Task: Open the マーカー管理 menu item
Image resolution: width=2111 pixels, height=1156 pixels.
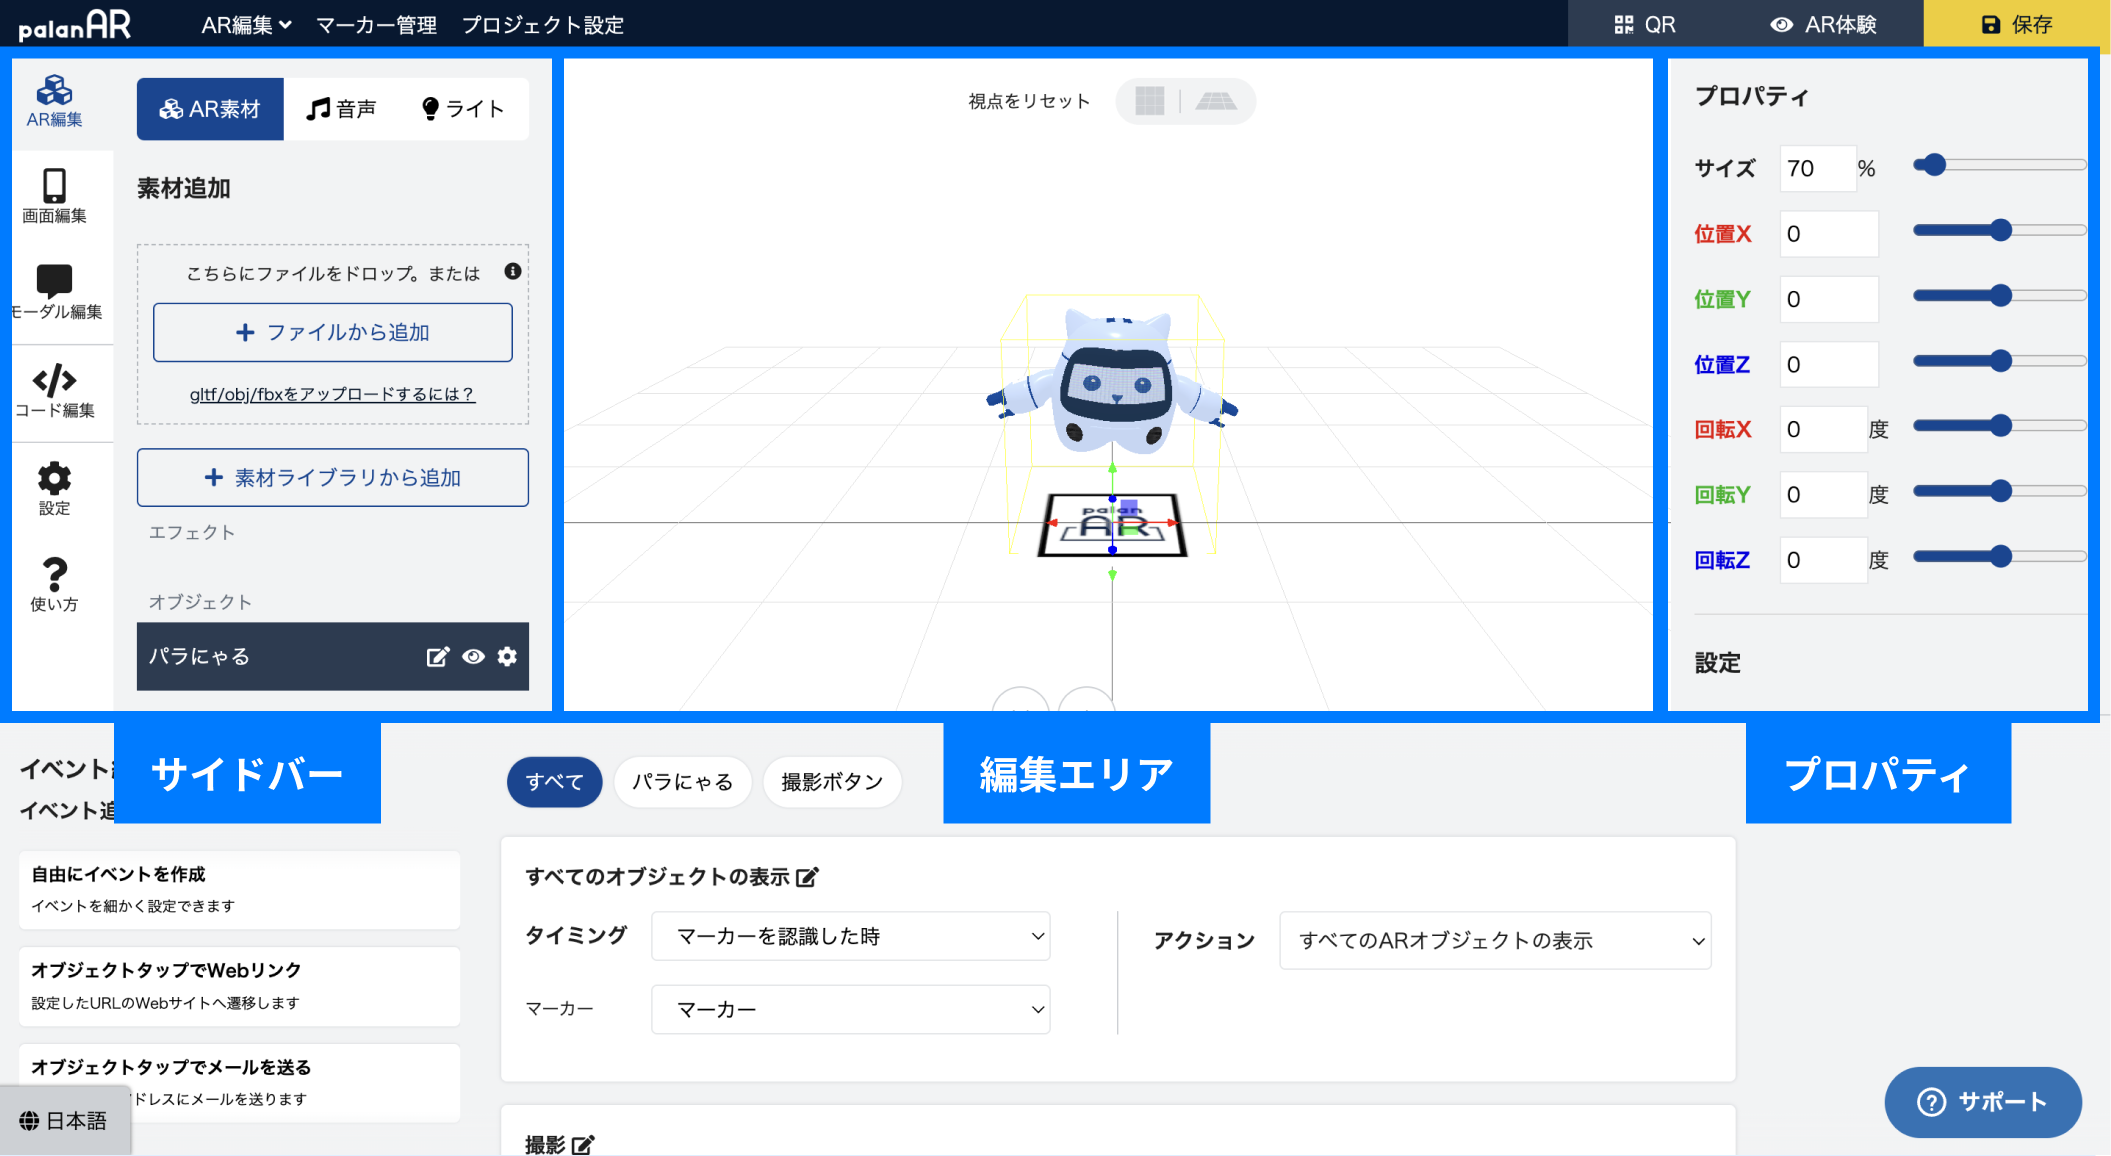Action: pos(376,25)
